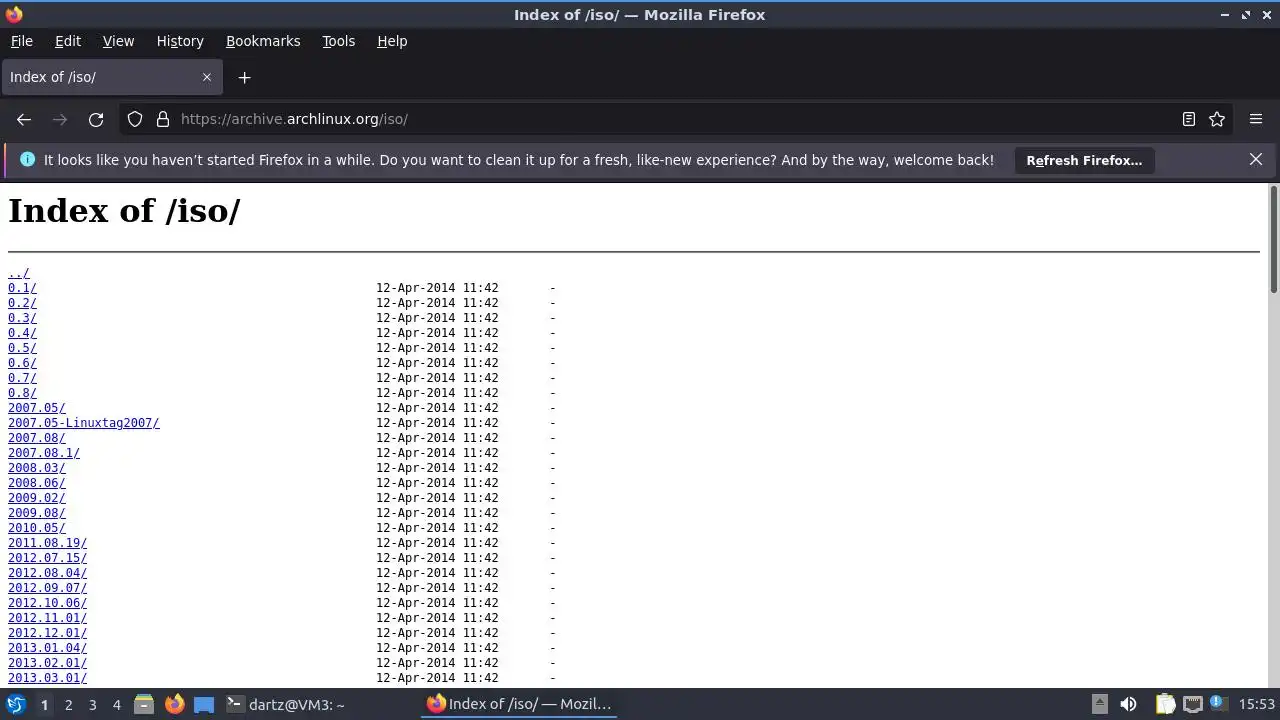Open the 0.5/ directory link
Screen dimensions: 1280x720
[x=22, y=348]
